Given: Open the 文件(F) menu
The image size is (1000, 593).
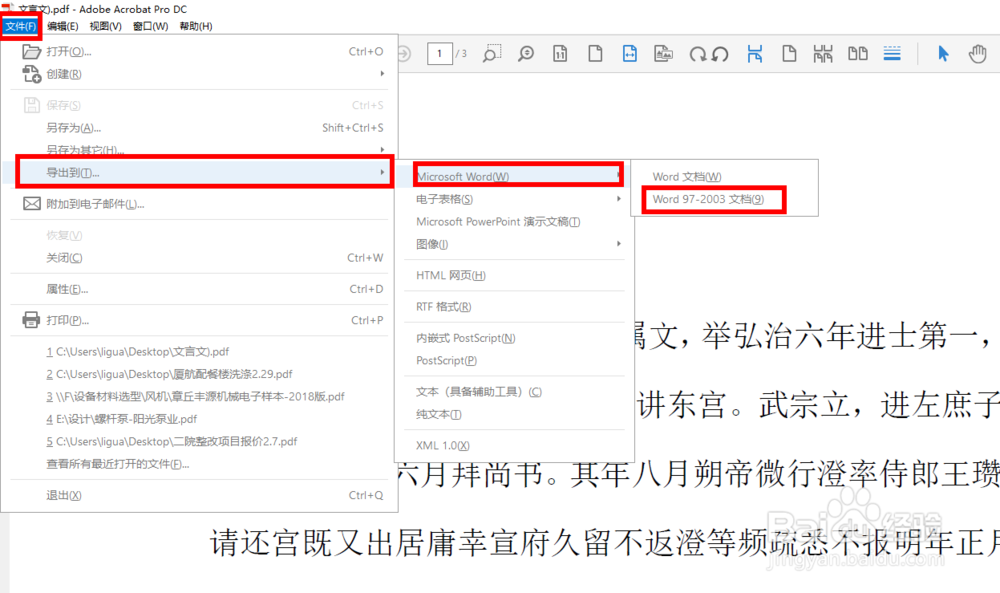Looking at the screenshot, I should pos(20,26).
